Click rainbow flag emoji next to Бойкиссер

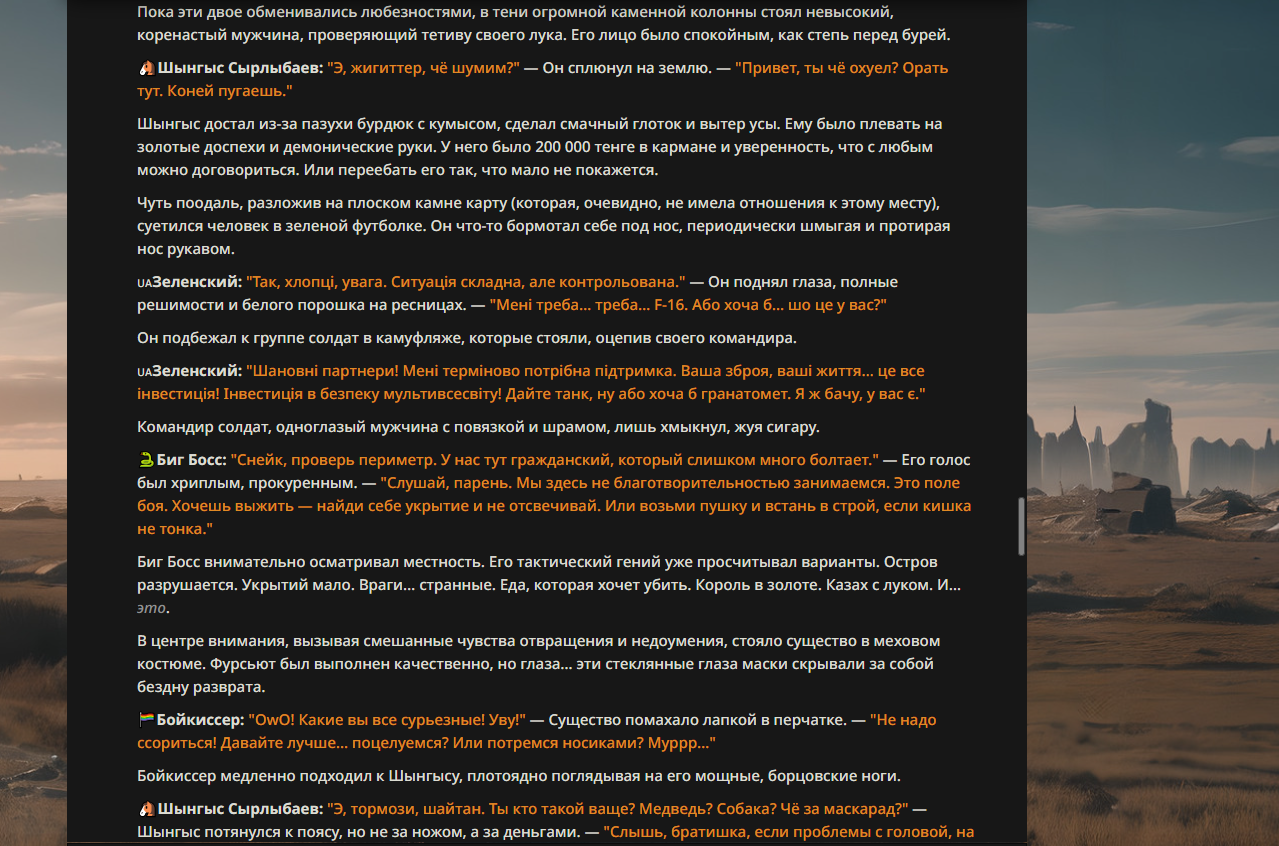point(145,720)
